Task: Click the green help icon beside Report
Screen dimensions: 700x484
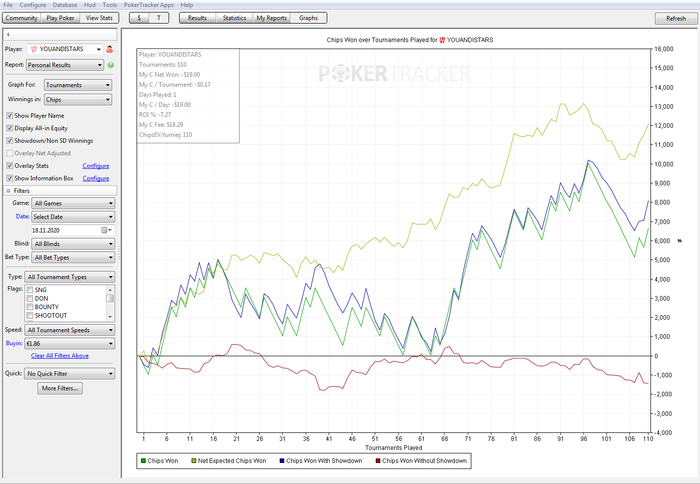Action: pyautogui.click(x=111, y=65)
